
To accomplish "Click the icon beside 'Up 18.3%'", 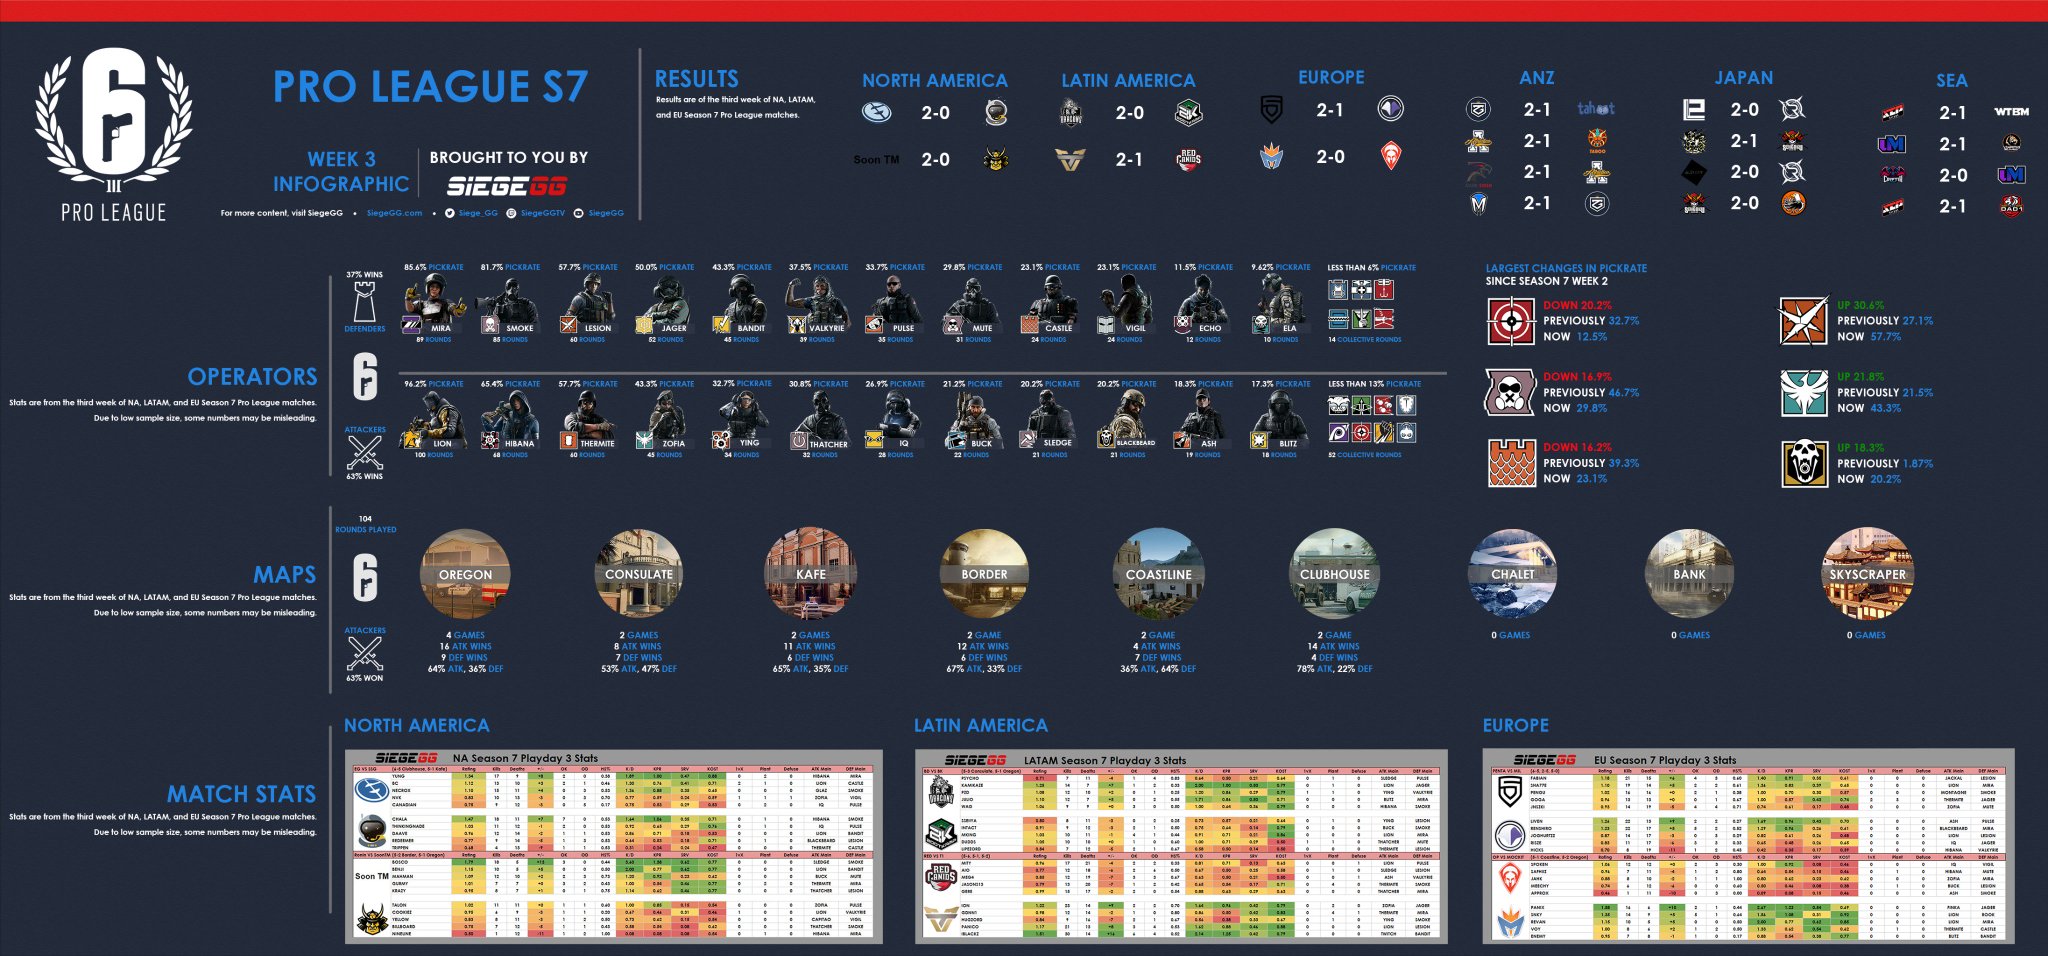I will point(1804,463).
